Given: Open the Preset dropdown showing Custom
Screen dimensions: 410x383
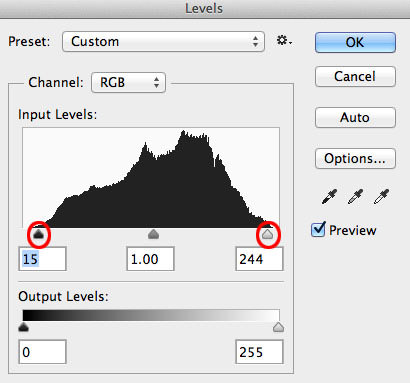Looking at the screenshot, I should (x=163, y=42).
